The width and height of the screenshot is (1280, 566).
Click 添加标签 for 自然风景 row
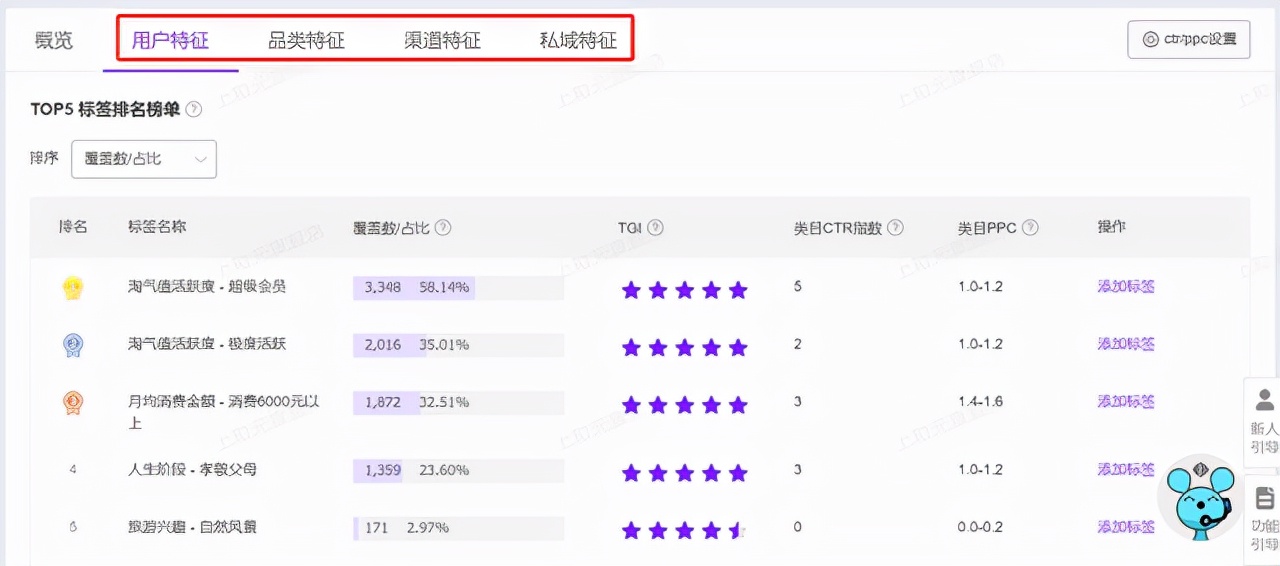click(1126, 527)
